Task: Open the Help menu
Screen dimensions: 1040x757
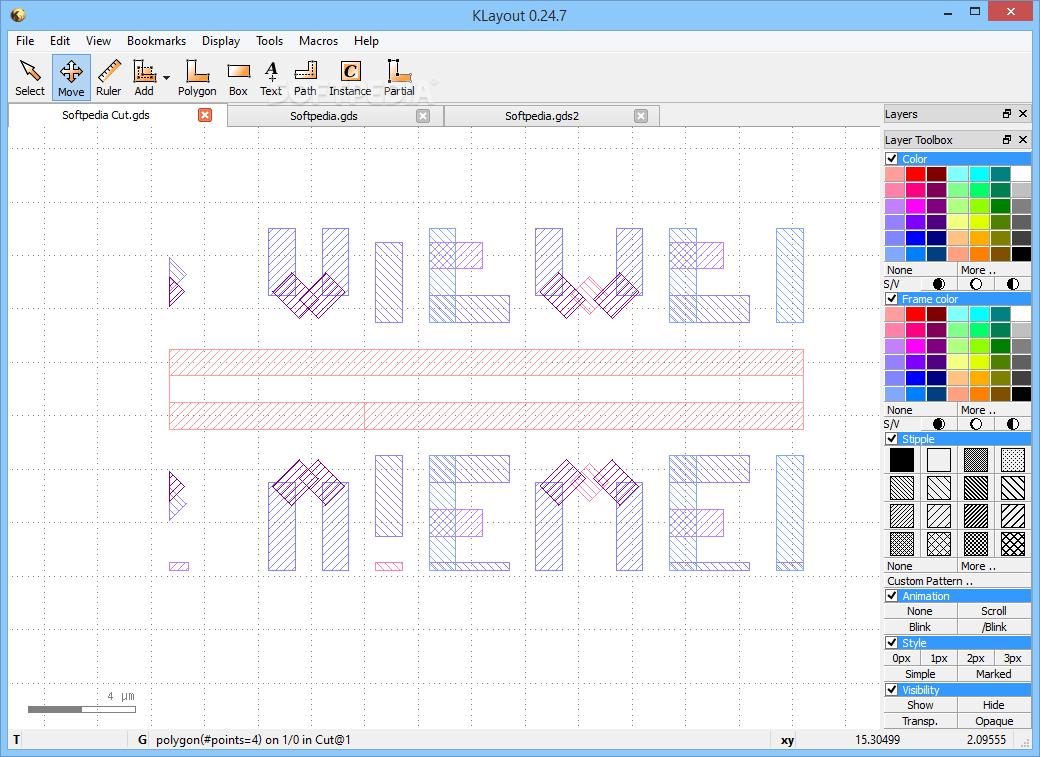Action: pos(366,40)
